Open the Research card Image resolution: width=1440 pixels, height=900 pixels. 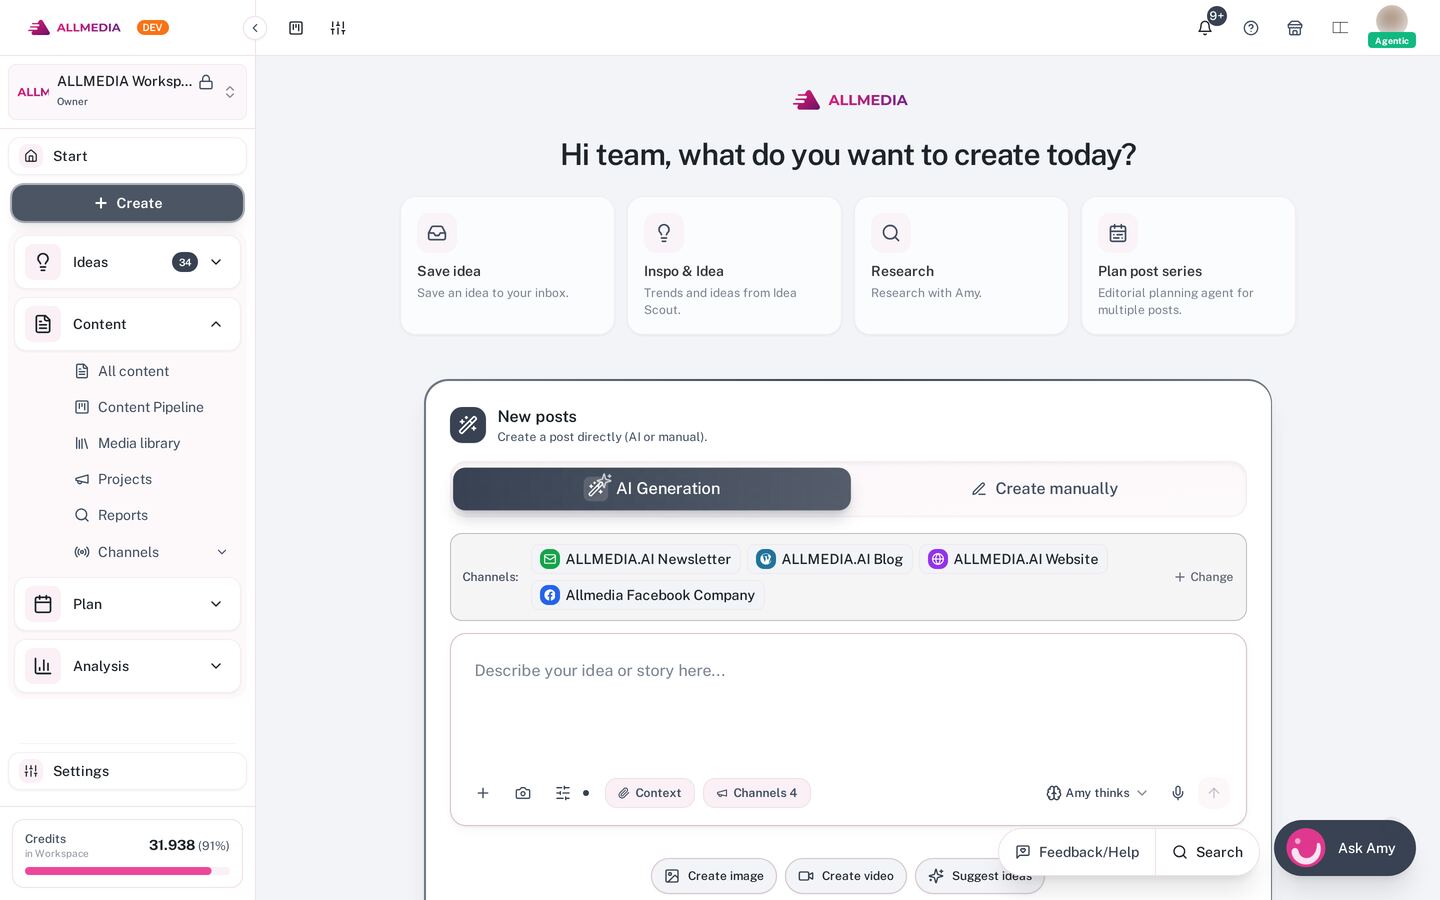pyautogui.click(x=961, y=266)
